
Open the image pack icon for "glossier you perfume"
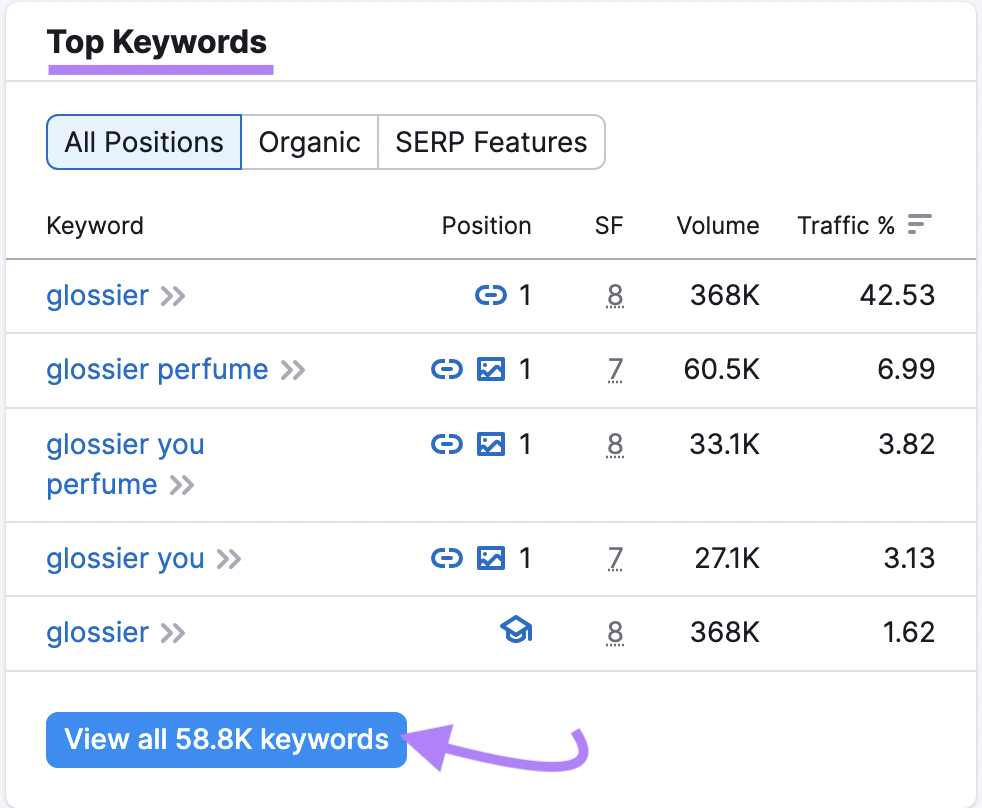491,444
